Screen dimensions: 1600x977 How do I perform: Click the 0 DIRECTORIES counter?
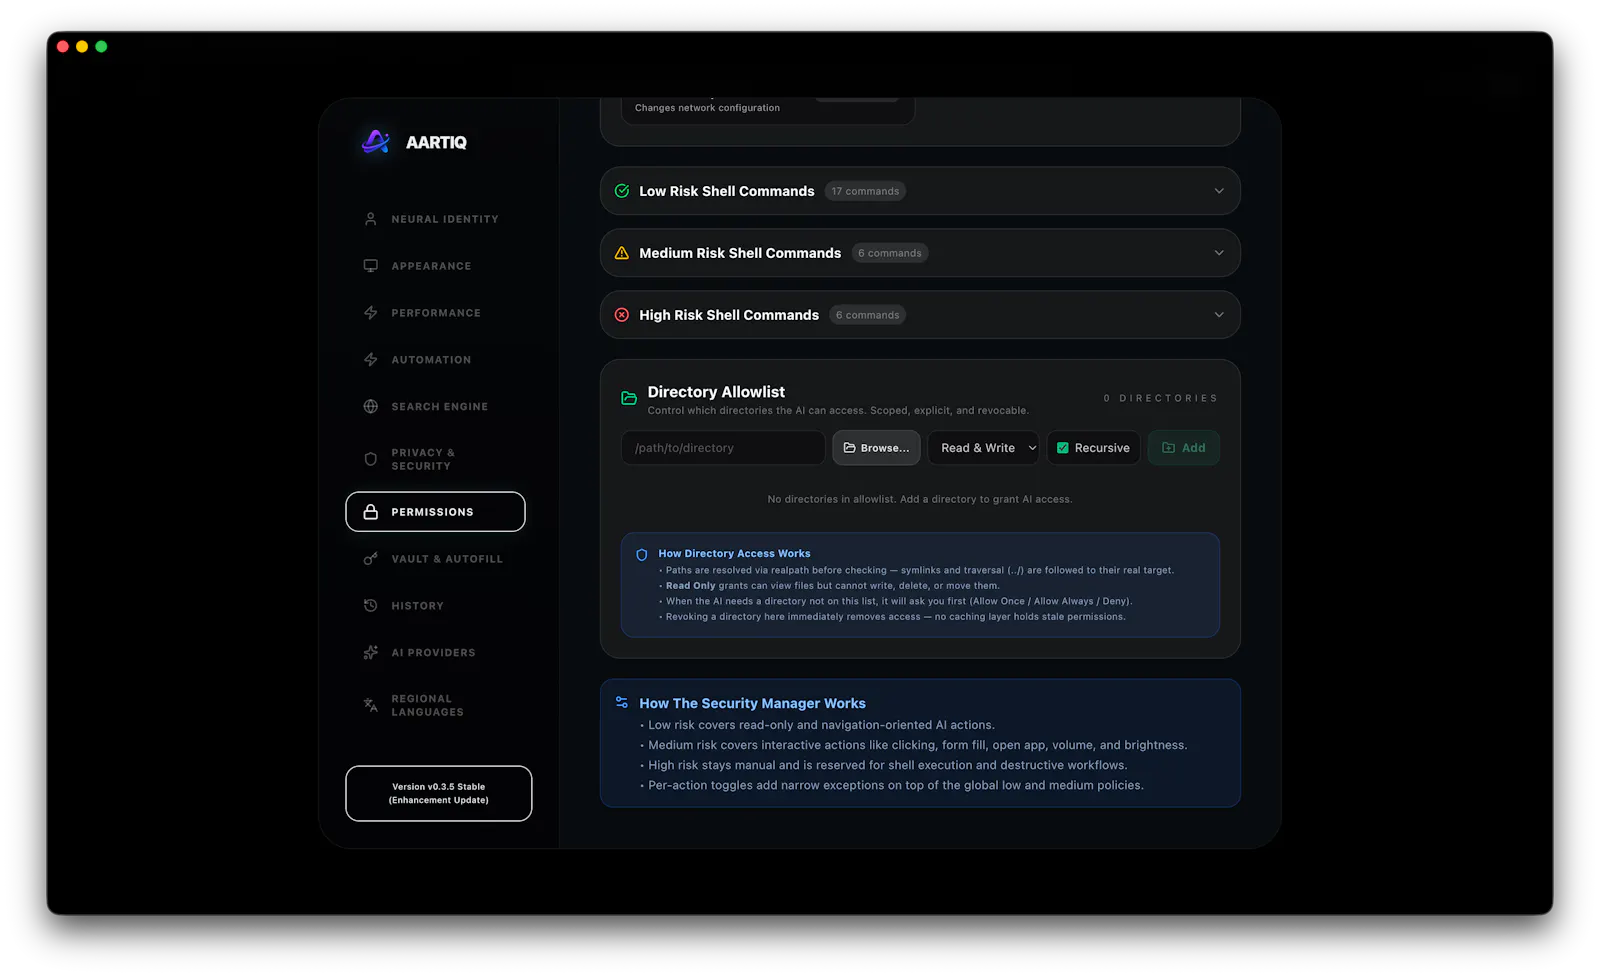(1161, 398)
